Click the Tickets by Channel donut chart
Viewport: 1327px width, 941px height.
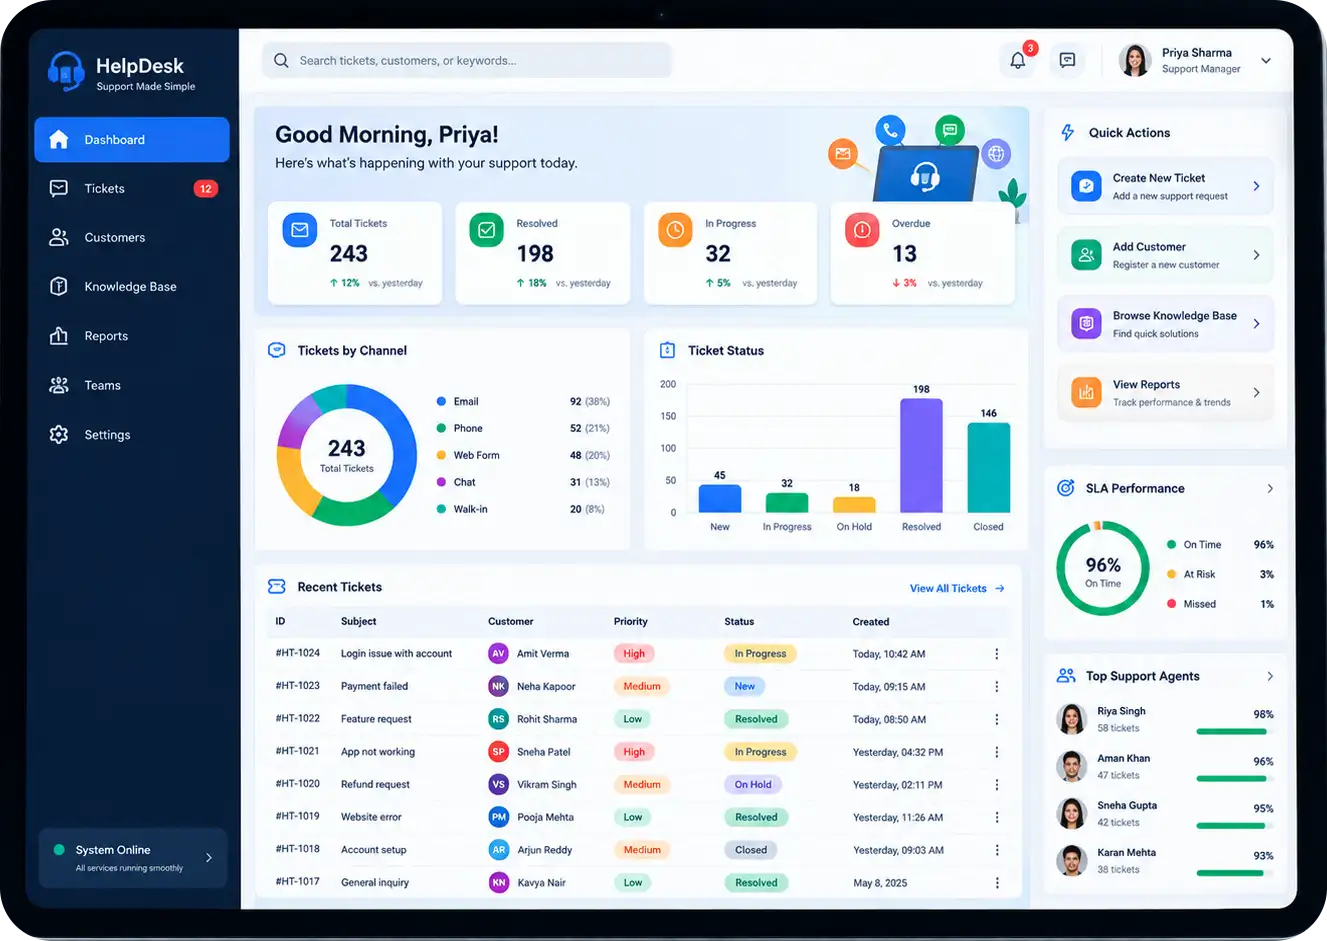(346, 455)
